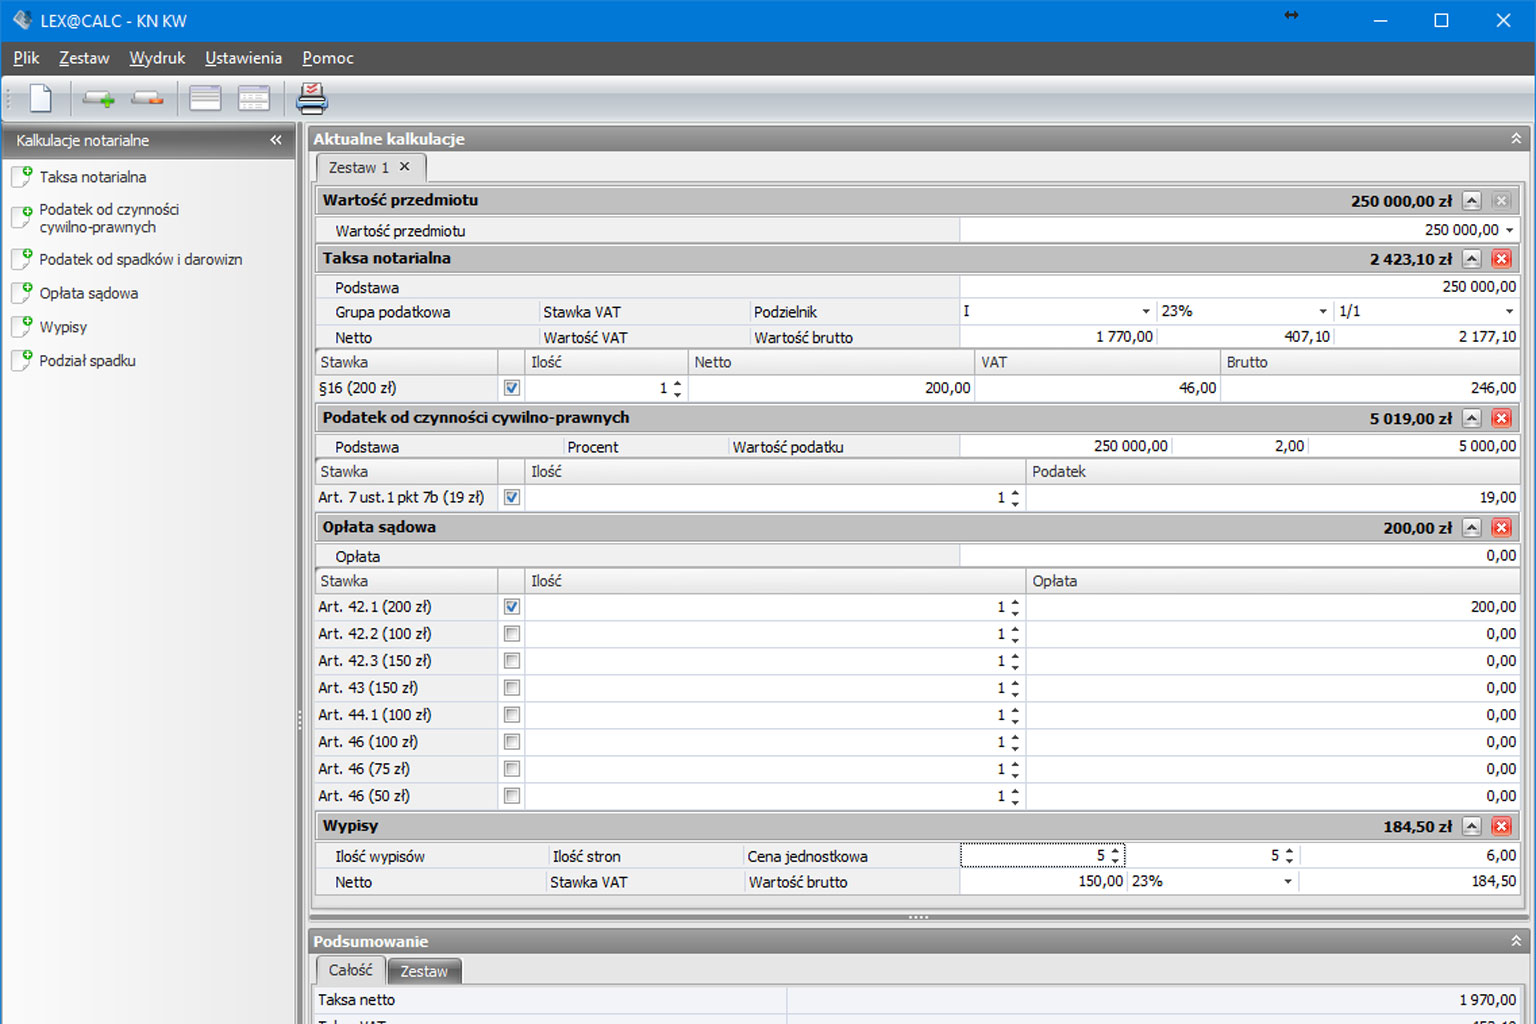Open the Grupa podatkowa dropdown showing I
Viewport: 1536px width, 1024px height.
[1145, 312]
